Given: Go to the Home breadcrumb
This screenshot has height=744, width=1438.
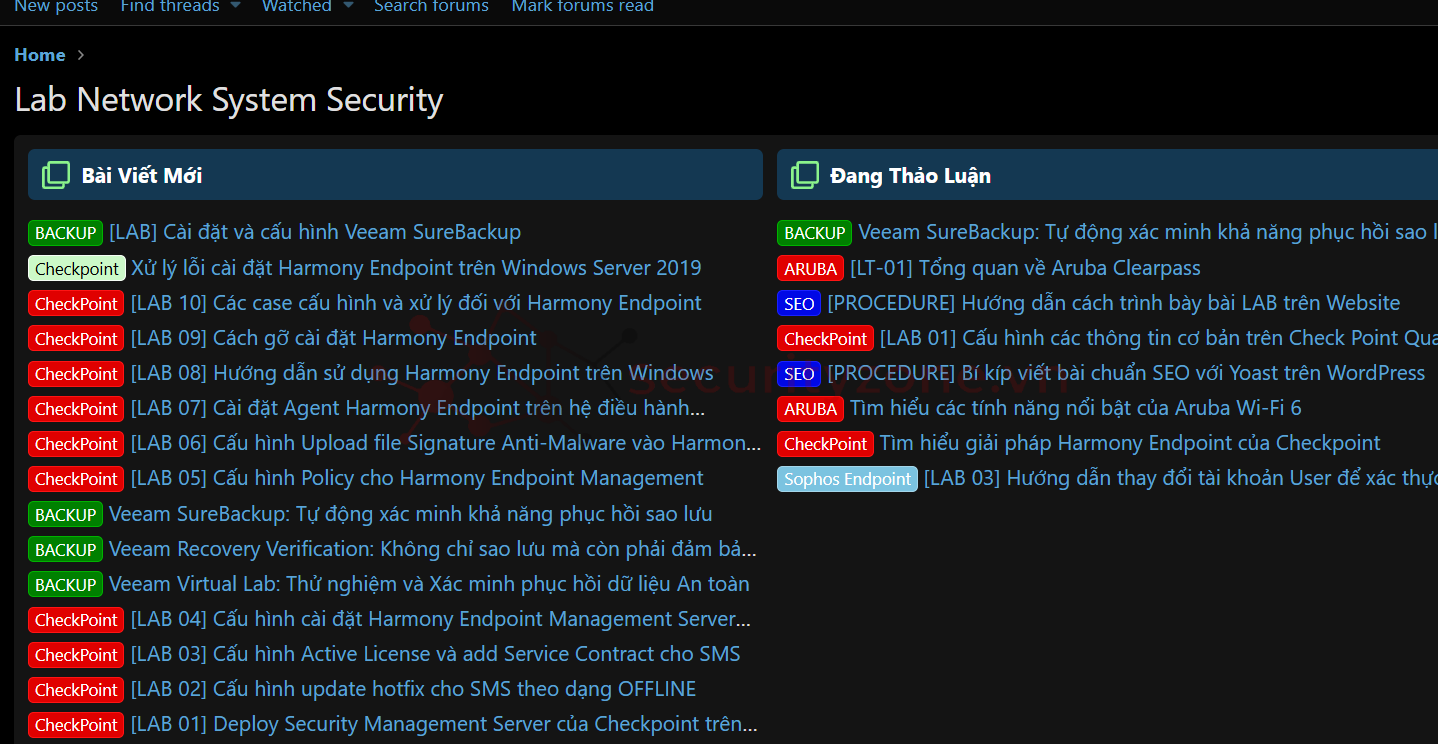Looking at the screenshot, I should [40, 55].
